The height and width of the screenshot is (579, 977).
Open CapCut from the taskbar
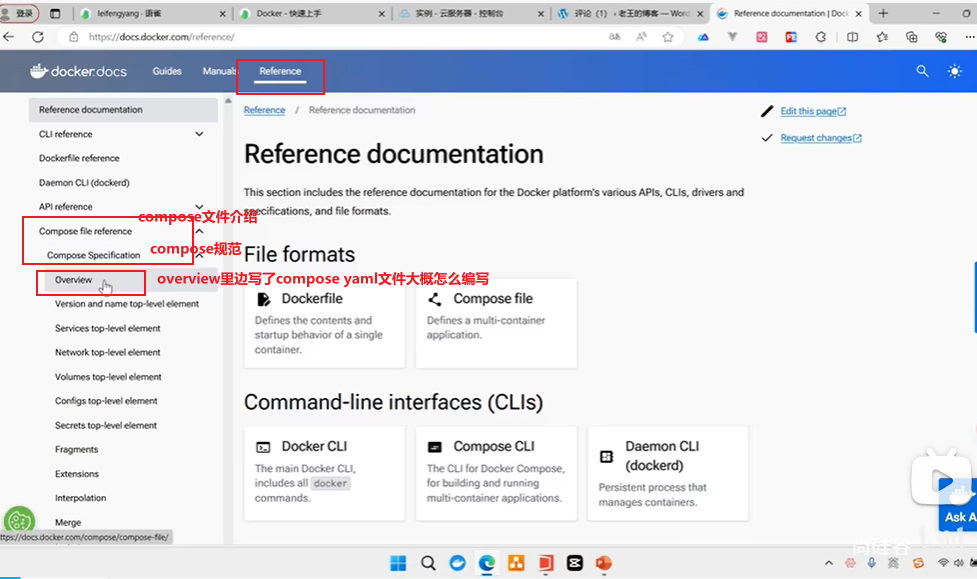[574, 563]
